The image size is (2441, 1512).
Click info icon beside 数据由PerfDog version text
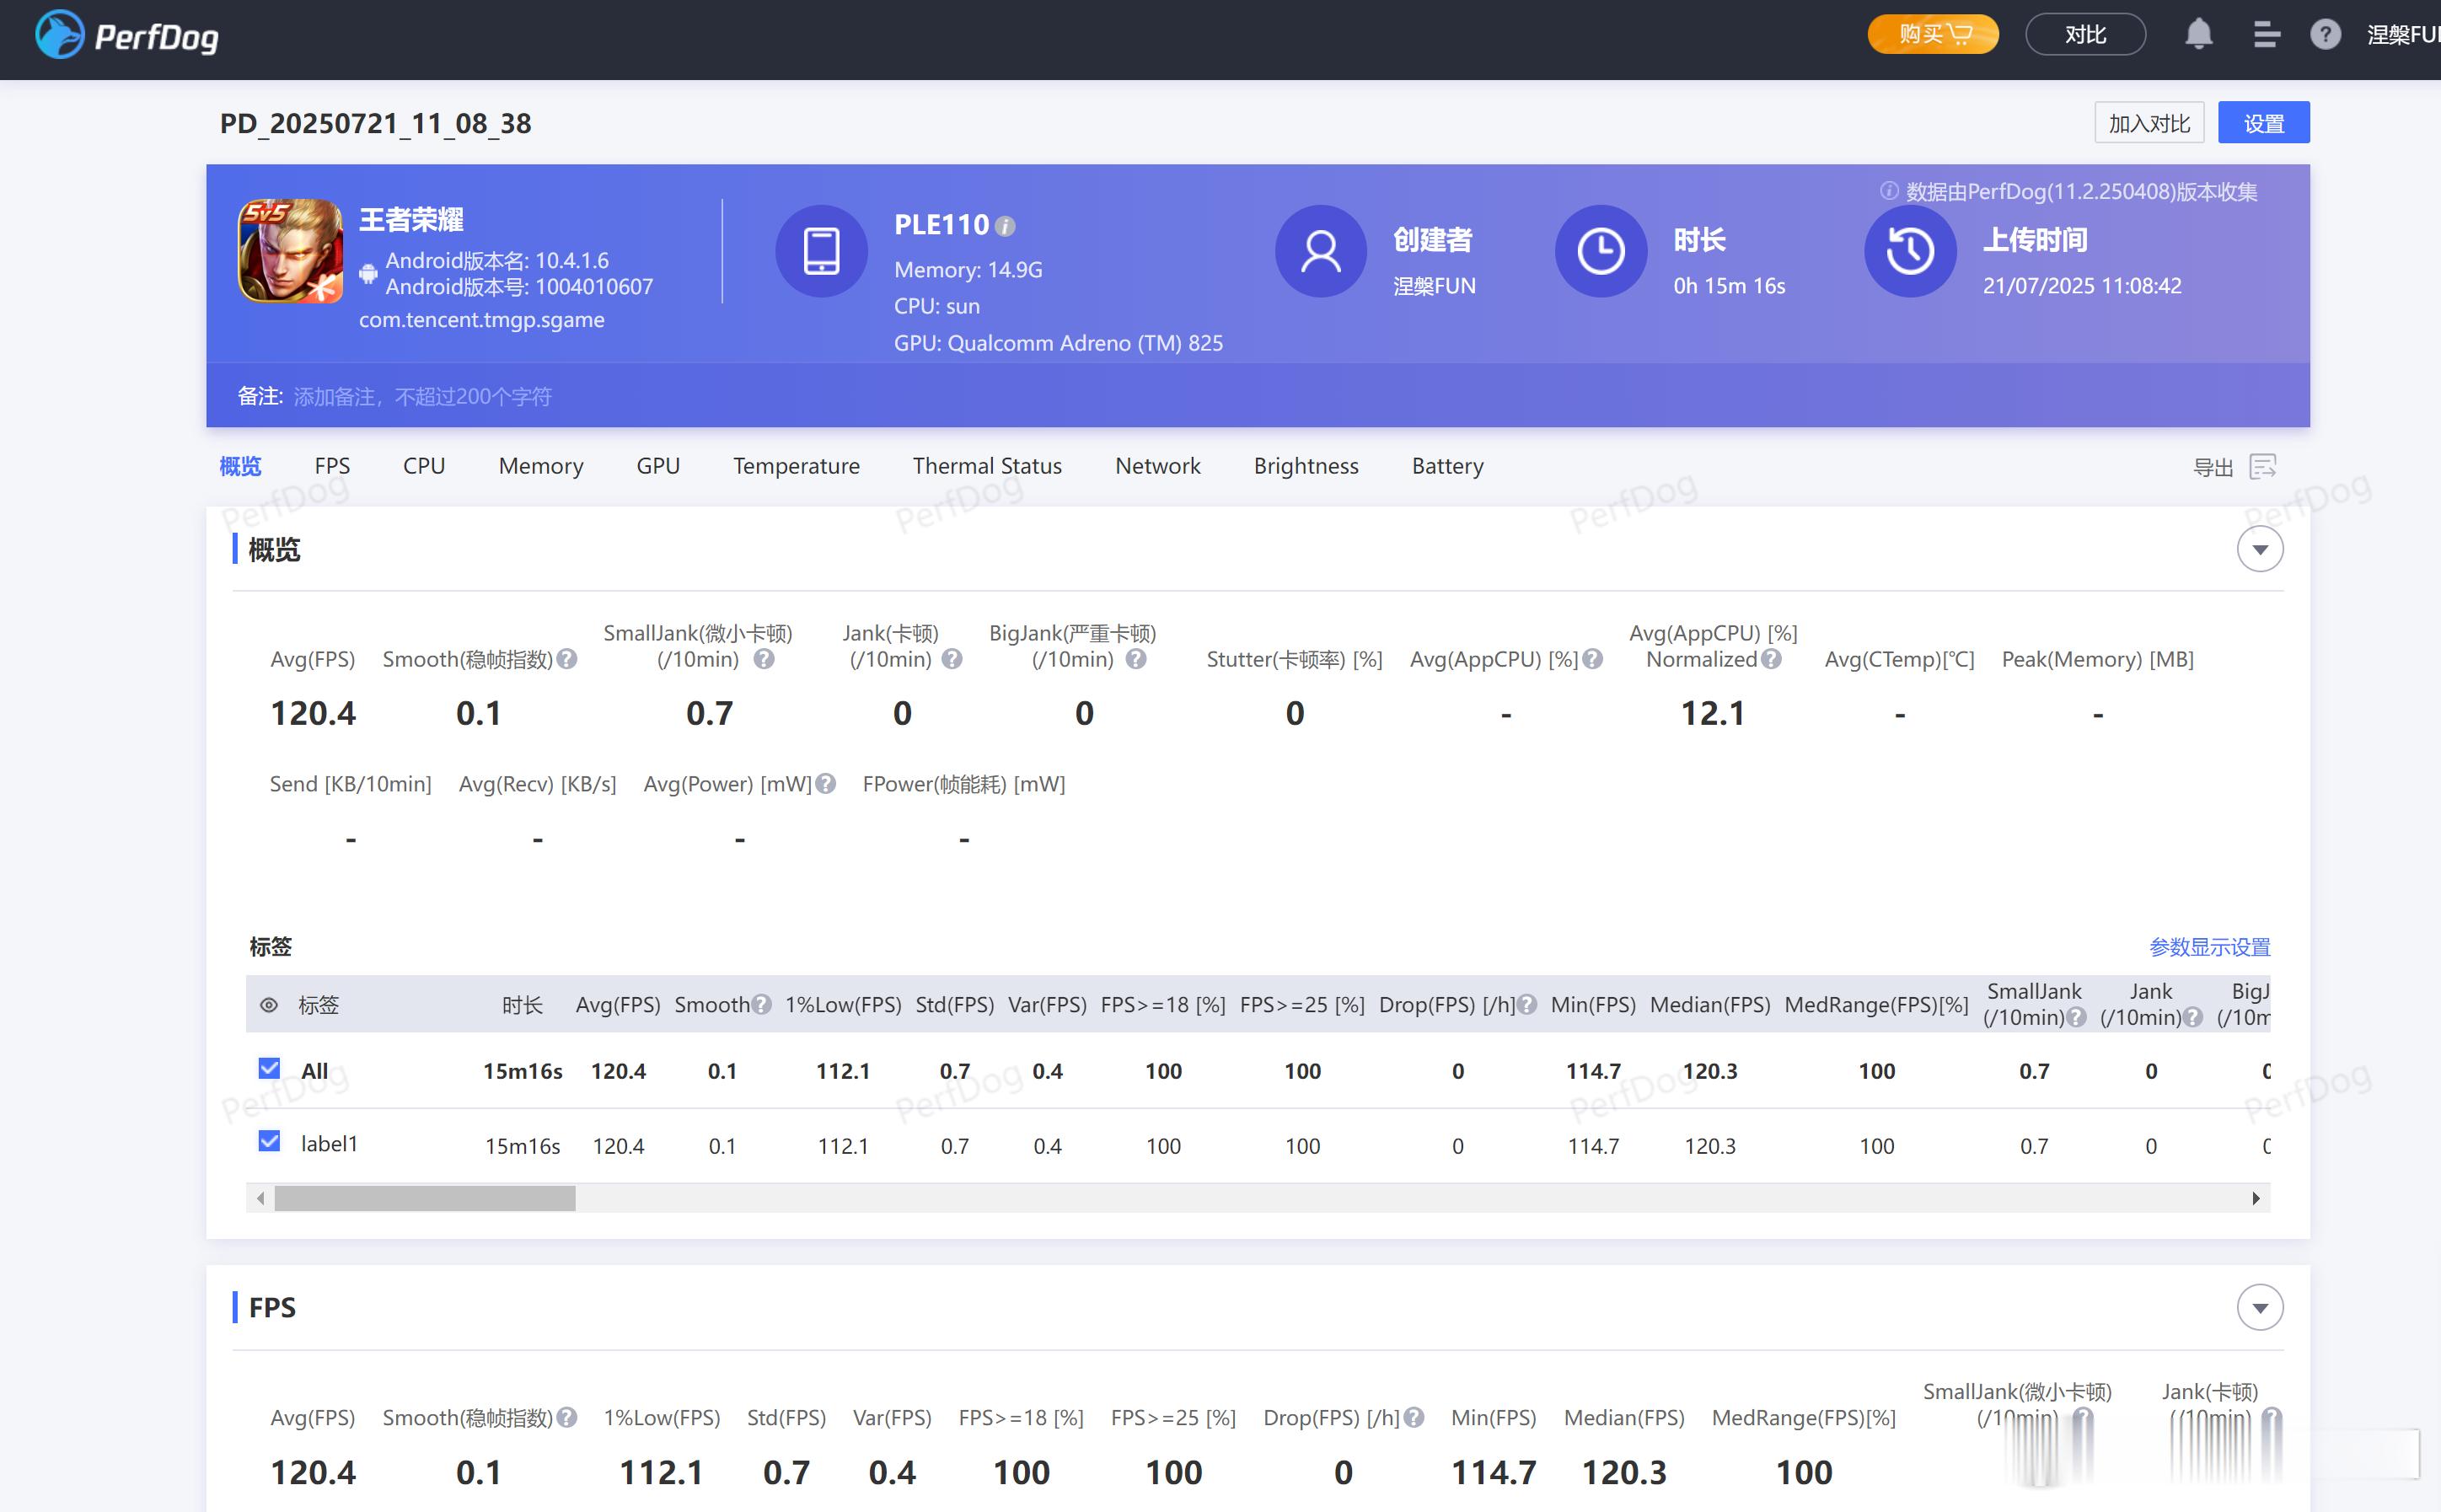pos(1889,191)
